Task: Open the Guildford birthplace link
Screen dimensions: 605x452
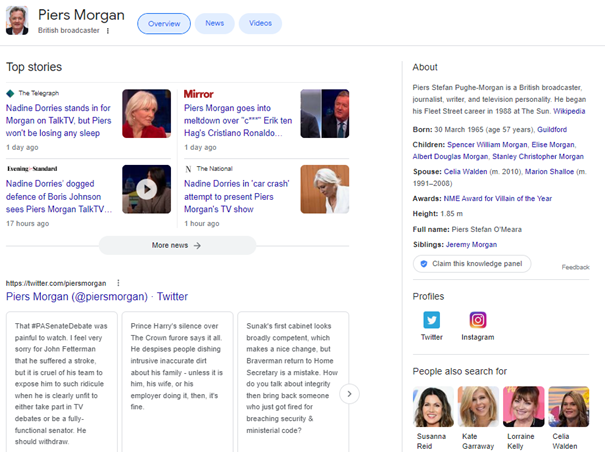Action: tap(552, 129)
